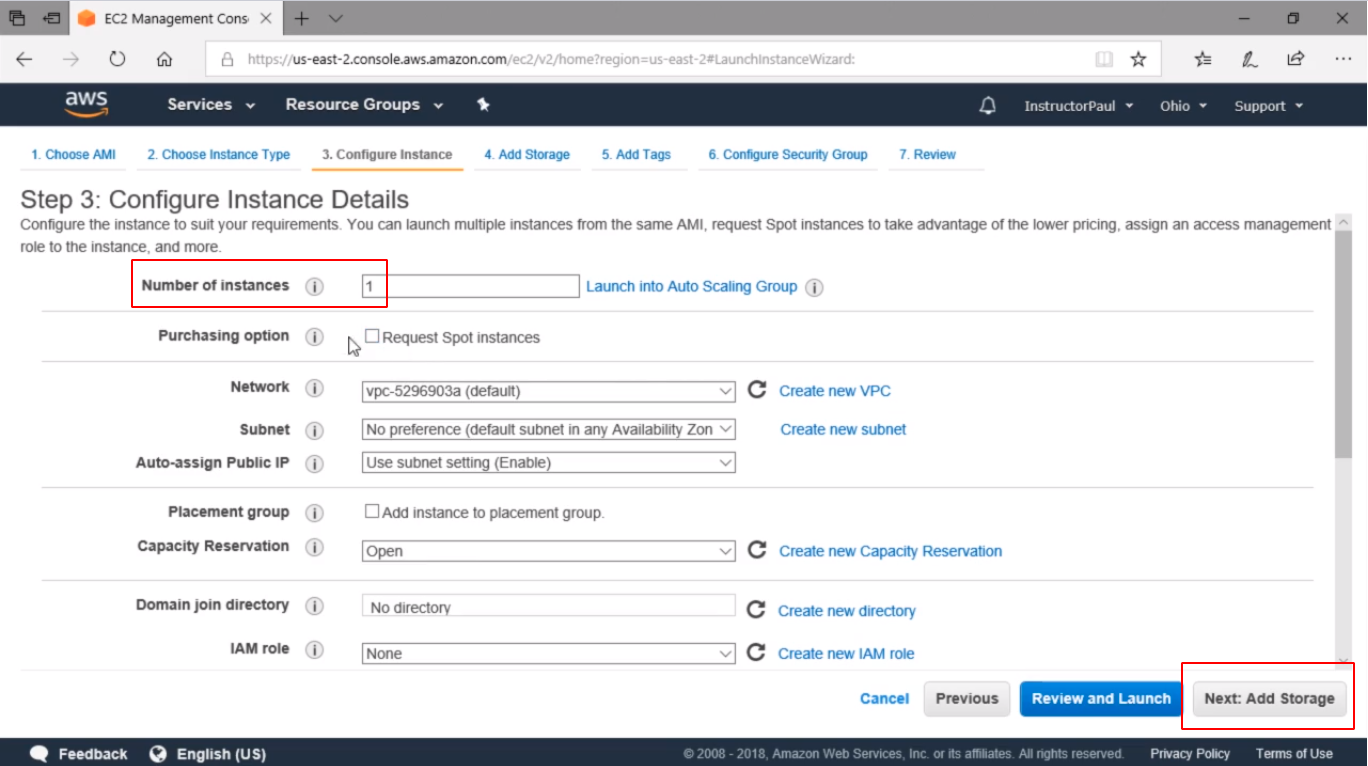Click info icon for Auto-assign Public IP
The height and width of the screenshot is (766, 1368).
314,464
